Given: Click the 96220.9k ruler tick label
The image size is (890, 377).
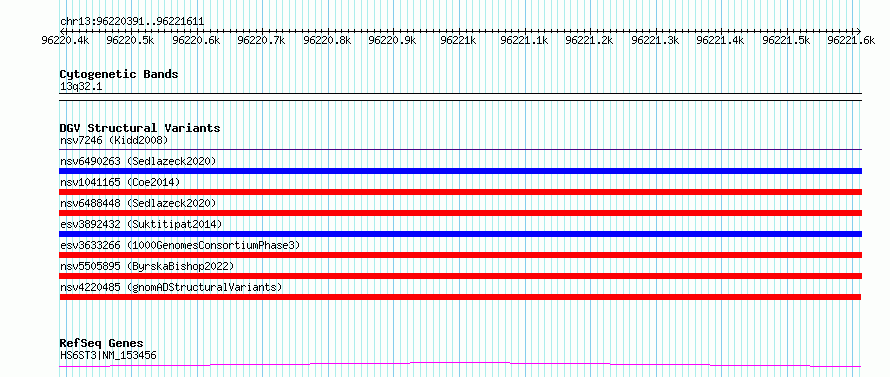Looking at the screenshot, I should point(392,40).
